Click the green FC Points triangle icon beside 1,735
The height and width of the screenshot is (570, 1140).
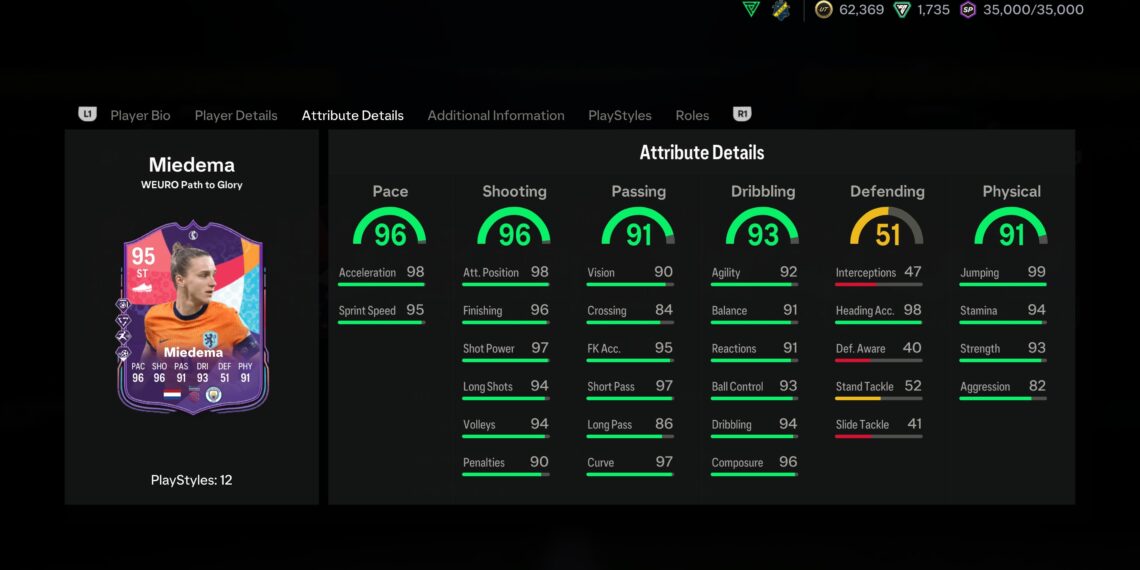pyautogui.click(x=902, y=10)
